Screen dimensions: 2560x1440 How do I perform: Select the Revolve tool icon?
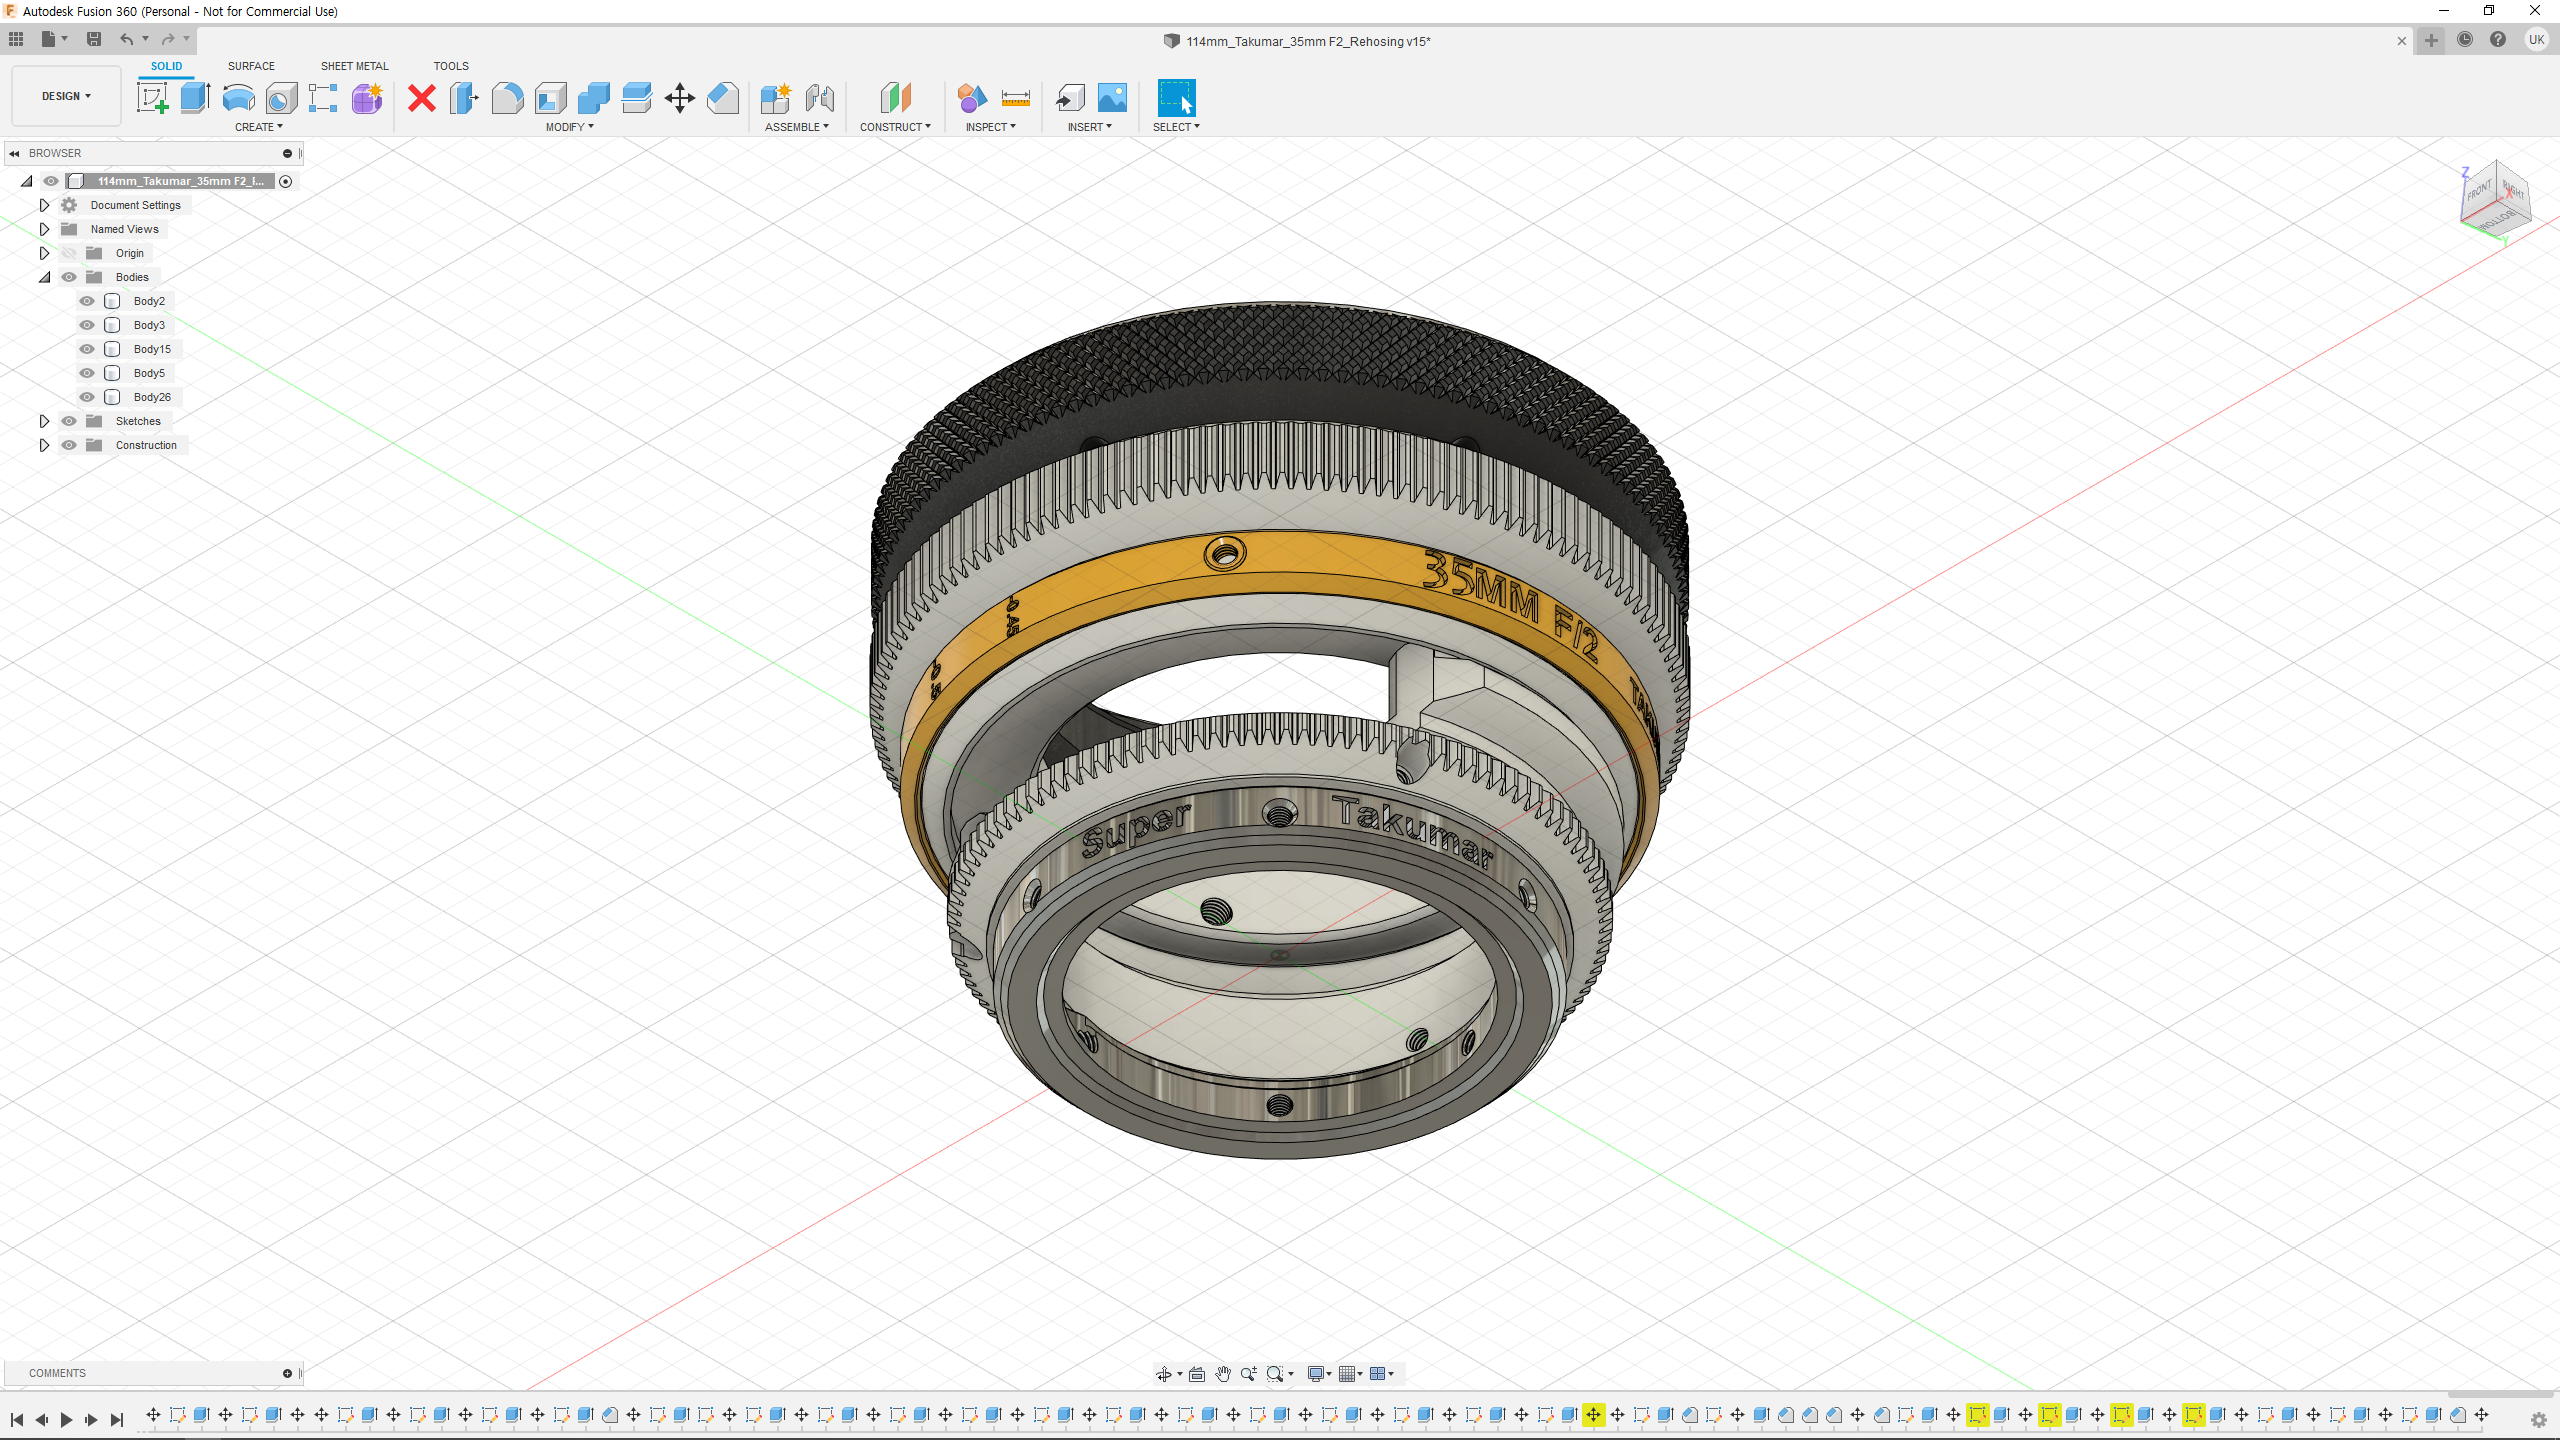pos(238,98)
